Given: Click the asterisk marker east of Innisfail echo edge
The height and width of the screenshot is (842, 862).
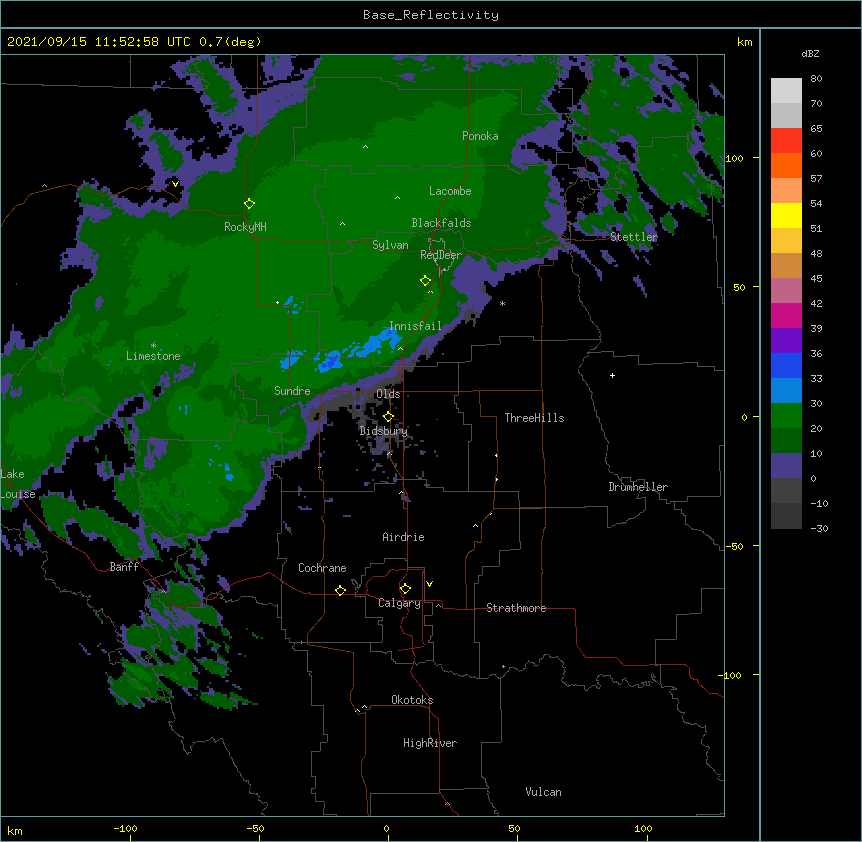Looking at the screenshot, I should pyautogui.click(x=502, y=304).
